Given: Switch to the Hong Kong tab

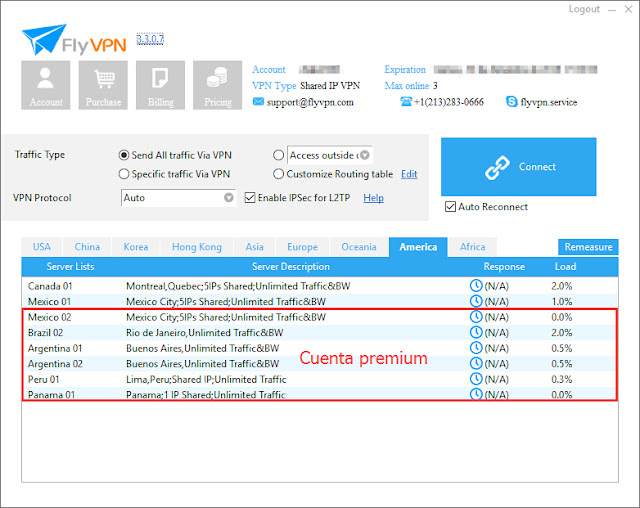Looking at the screenshot, I should coord(197,247).
